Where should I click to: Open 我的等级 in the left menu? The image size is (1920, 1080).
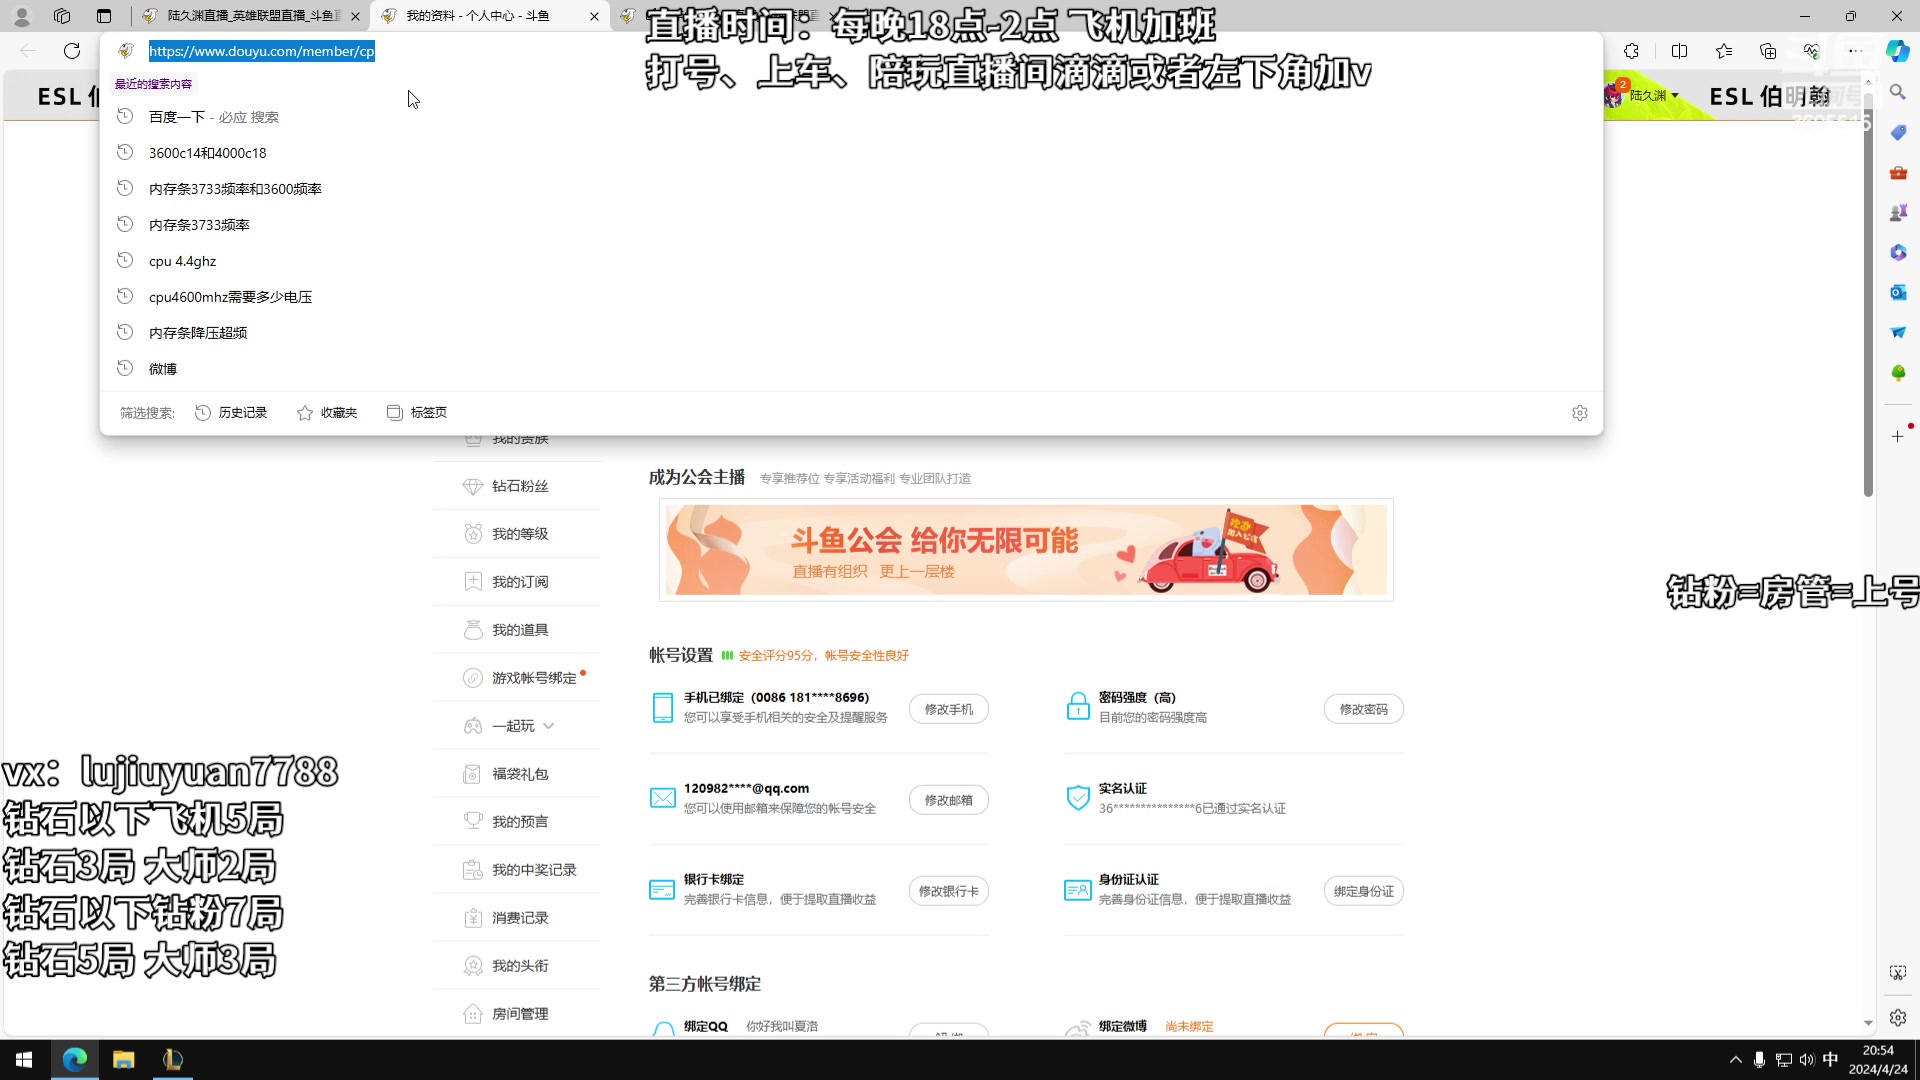pyautogui.click(x=519, y=534)
